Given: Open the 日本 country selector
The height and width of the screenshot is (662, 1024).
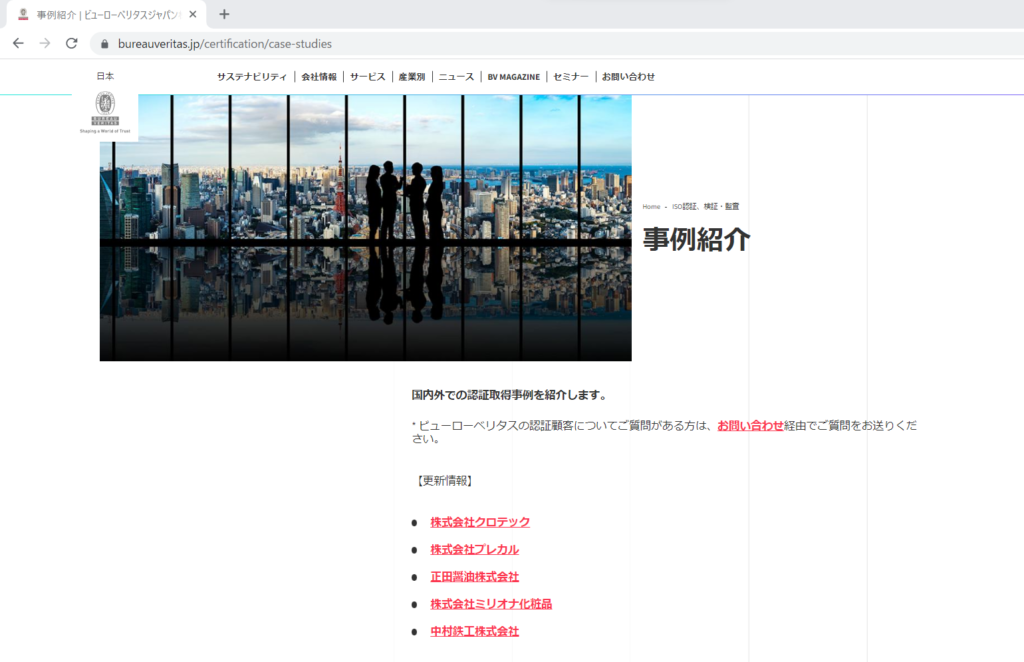Looking at the screenshot, I should (105, 76).
